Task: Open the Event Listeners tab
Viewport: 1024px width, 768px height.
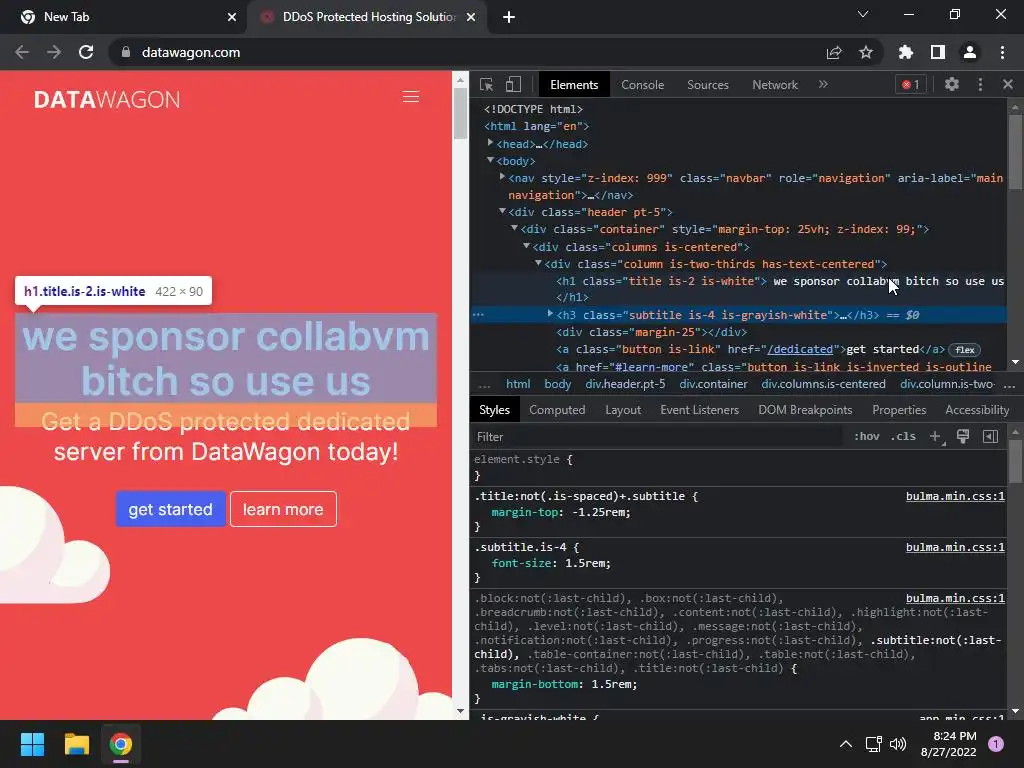Action: coord(699,410)
